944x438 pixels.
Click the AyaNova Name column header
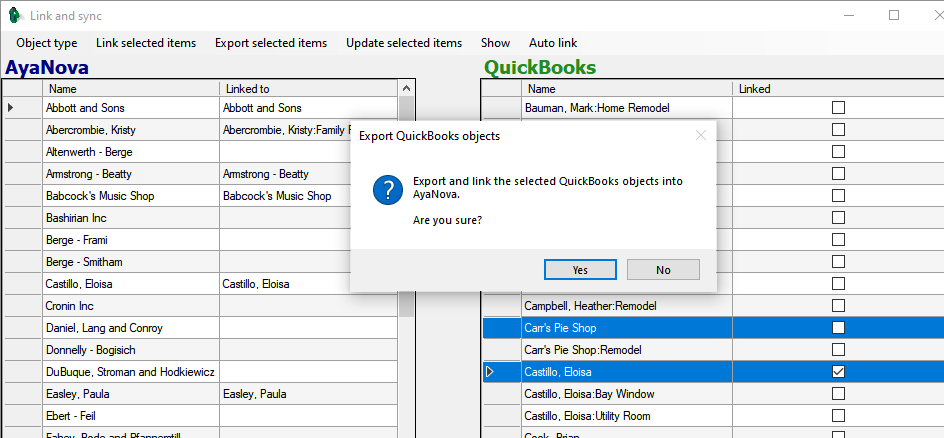coord(131,88)
